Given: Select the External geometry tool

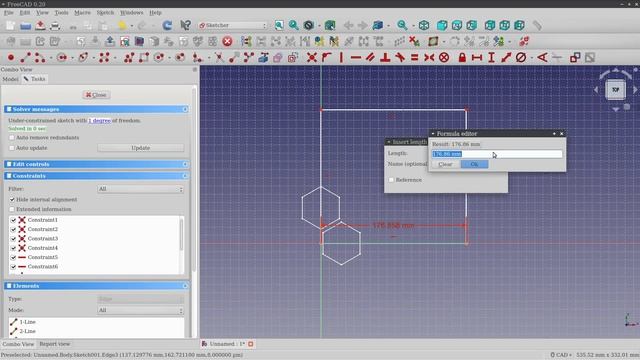Looking at the screenshot, I should coord(263,58).
